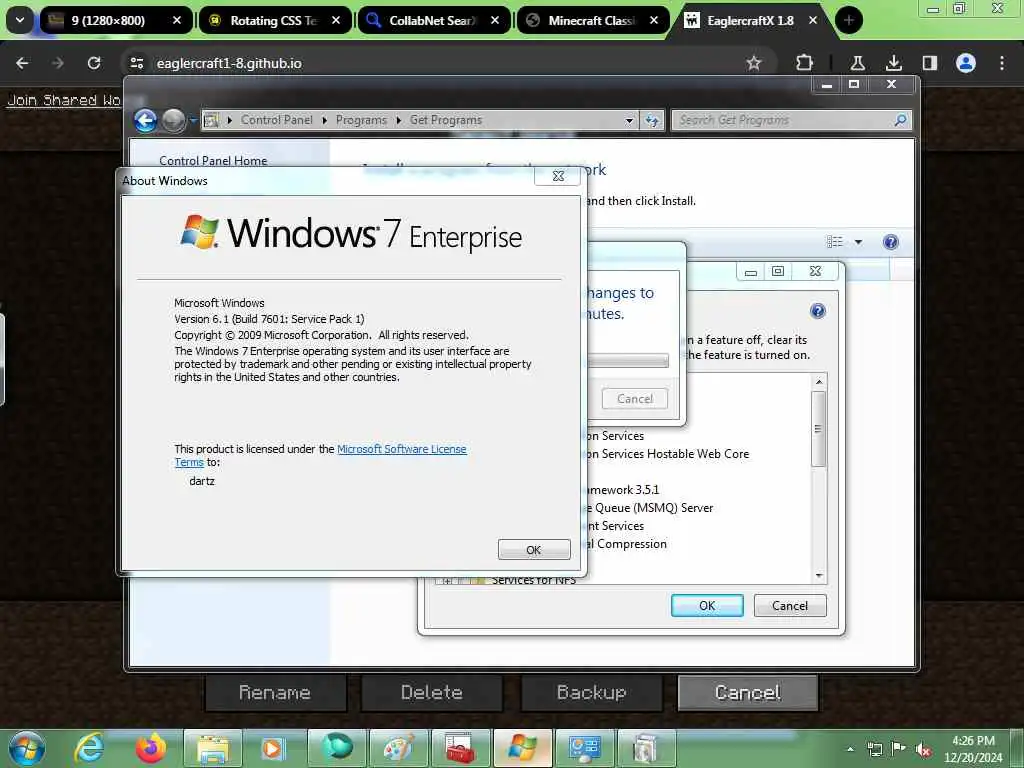Open the Terms link in About Windows
The height and width of the screenshot is (768, 1024).
189,462
